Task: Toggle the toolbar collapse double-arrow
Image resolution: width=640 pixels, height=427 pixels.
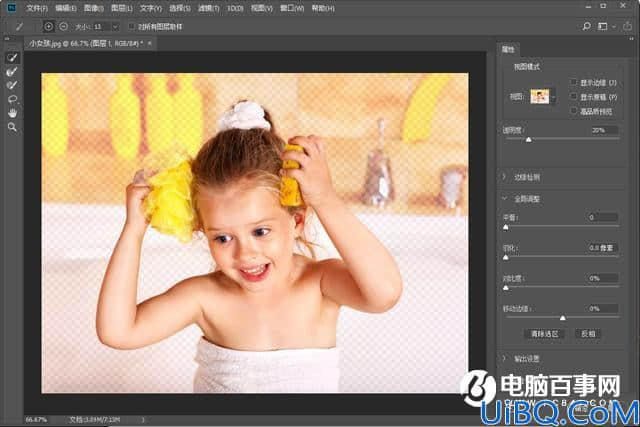Action: 7,39
